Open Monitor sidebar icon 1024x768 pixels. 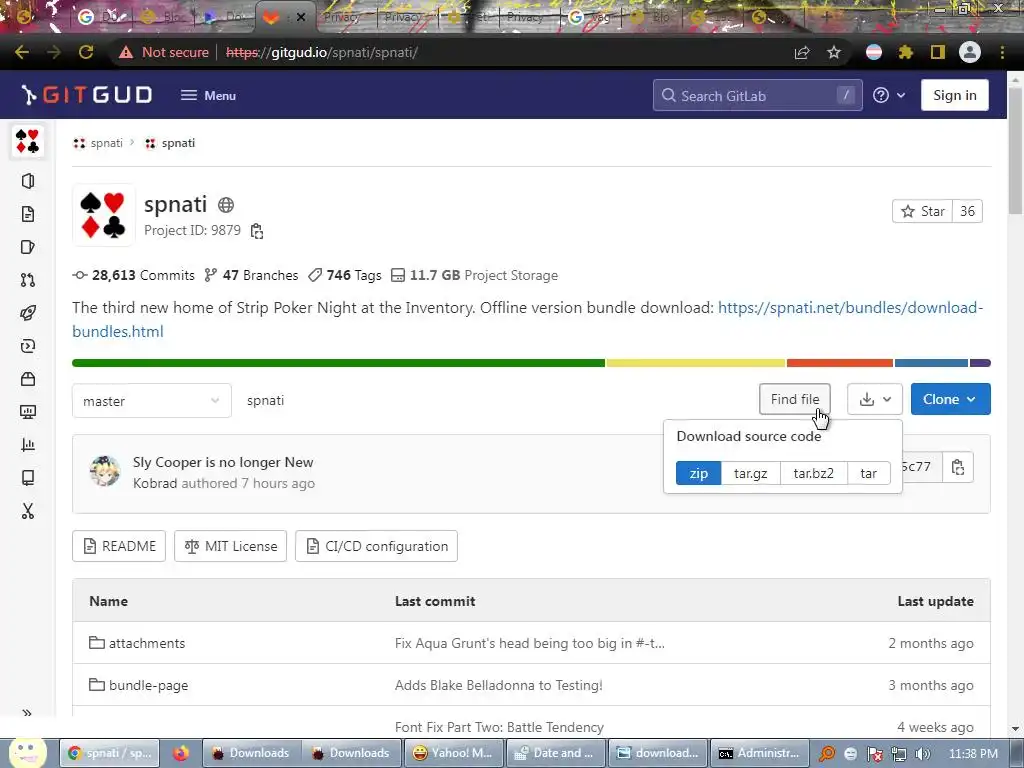[x=27, y=412]
